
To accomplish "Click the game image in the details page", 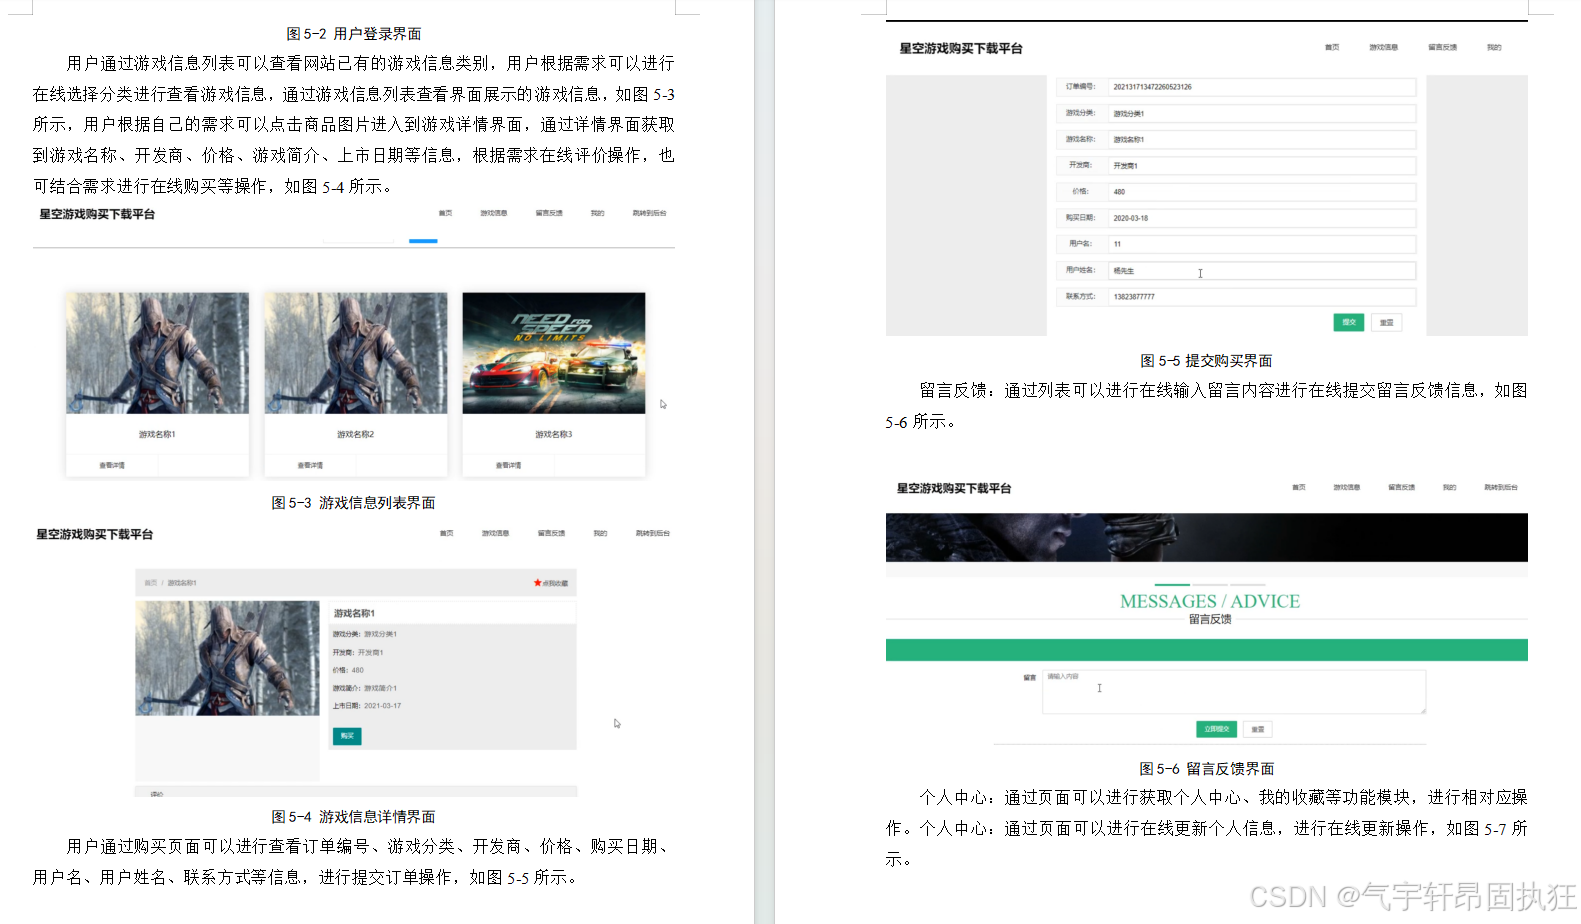I will pos(228,658).
